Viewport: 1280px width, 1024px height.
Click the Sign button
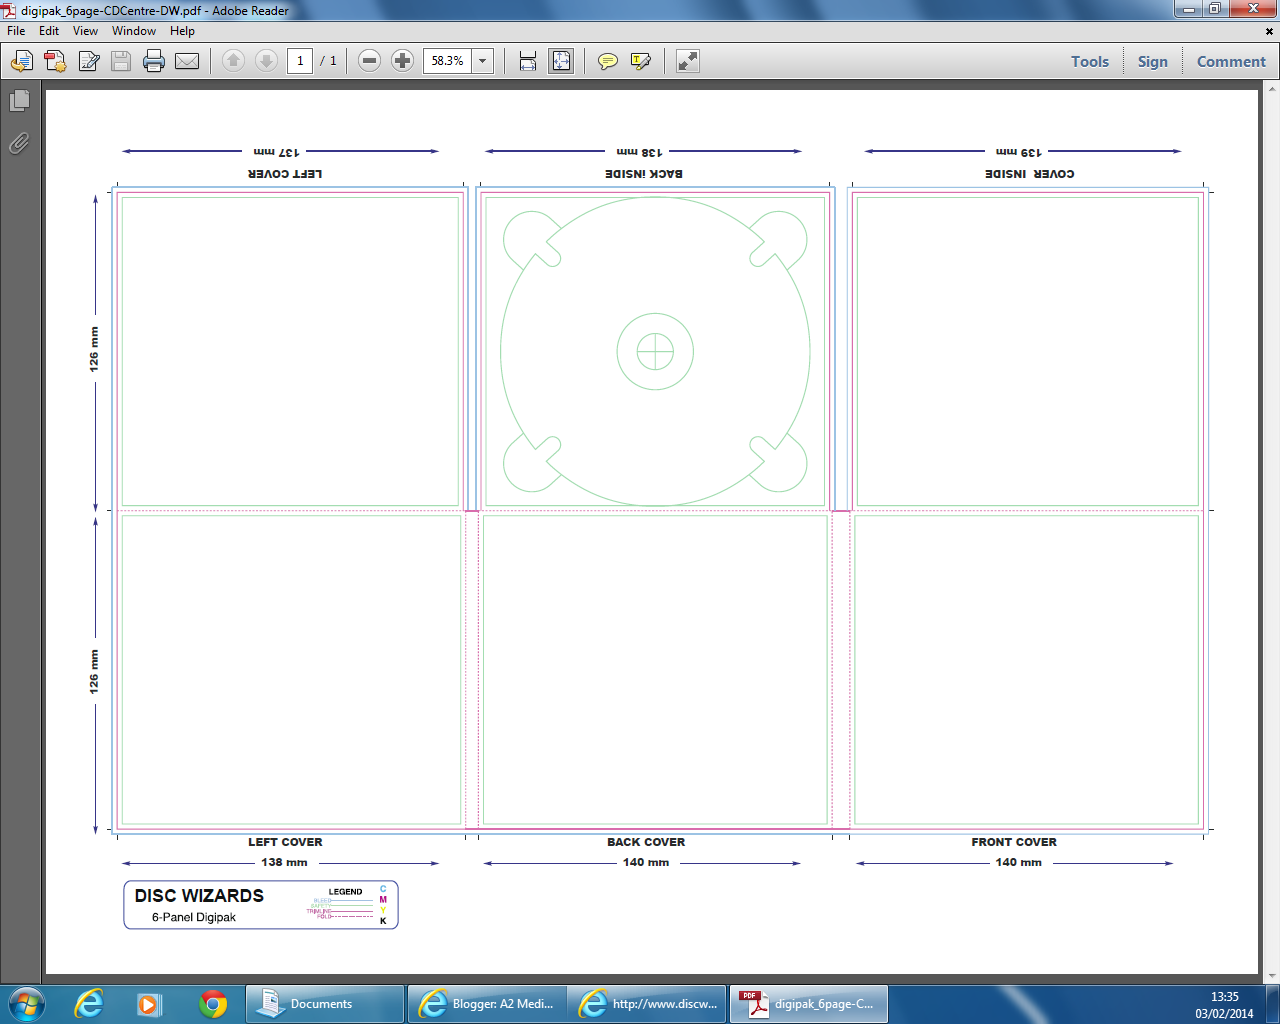[x=1153, y=61]
